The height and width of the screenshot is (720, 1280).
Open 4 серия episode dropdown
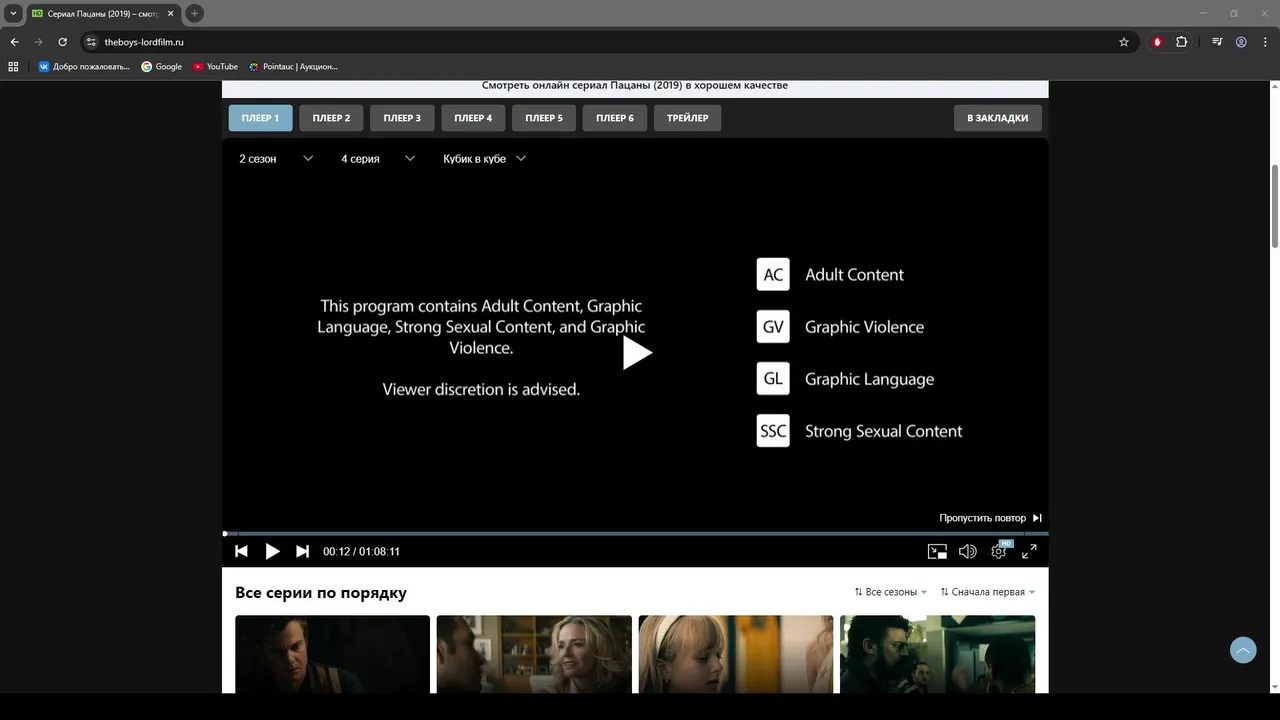pyautogui.click(x=378, y=159)
